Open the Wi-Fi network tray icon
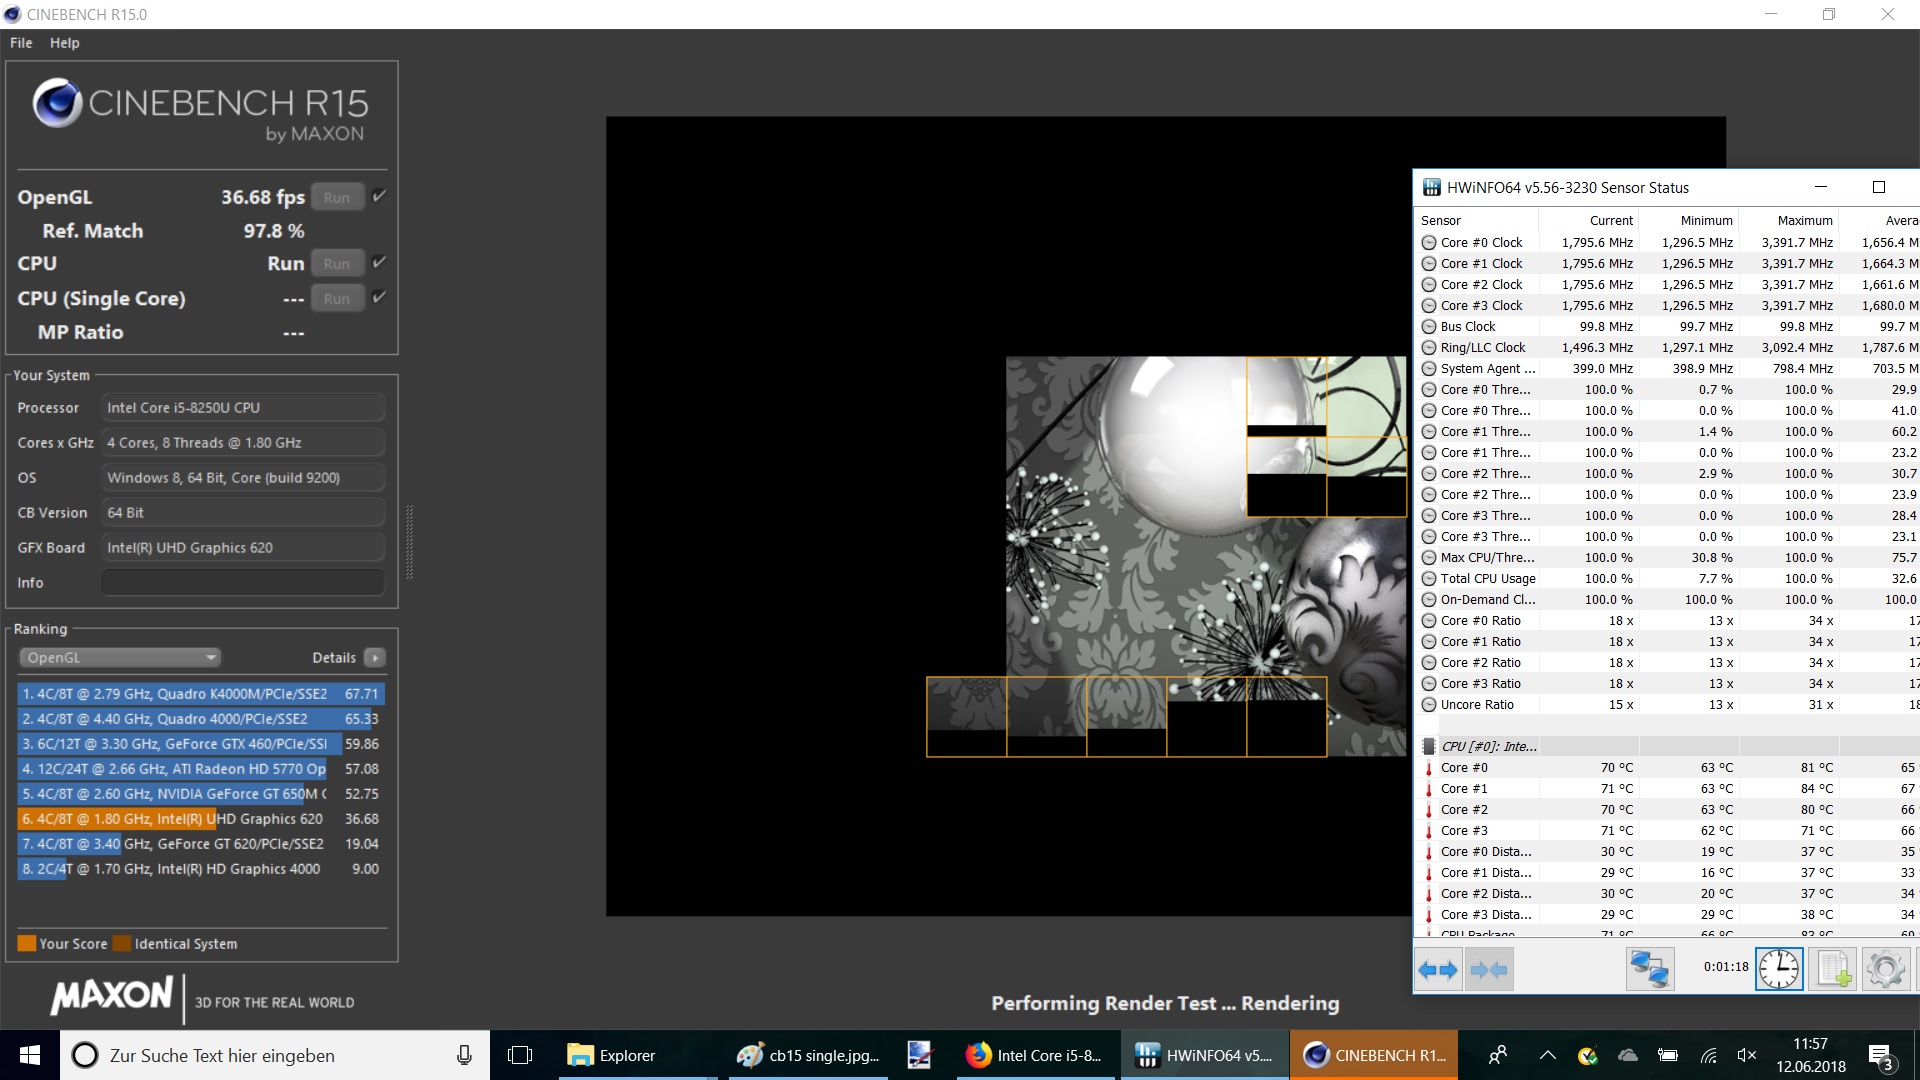This screenshot has height=1080, width=1920. click(x=1708, y=1055)
